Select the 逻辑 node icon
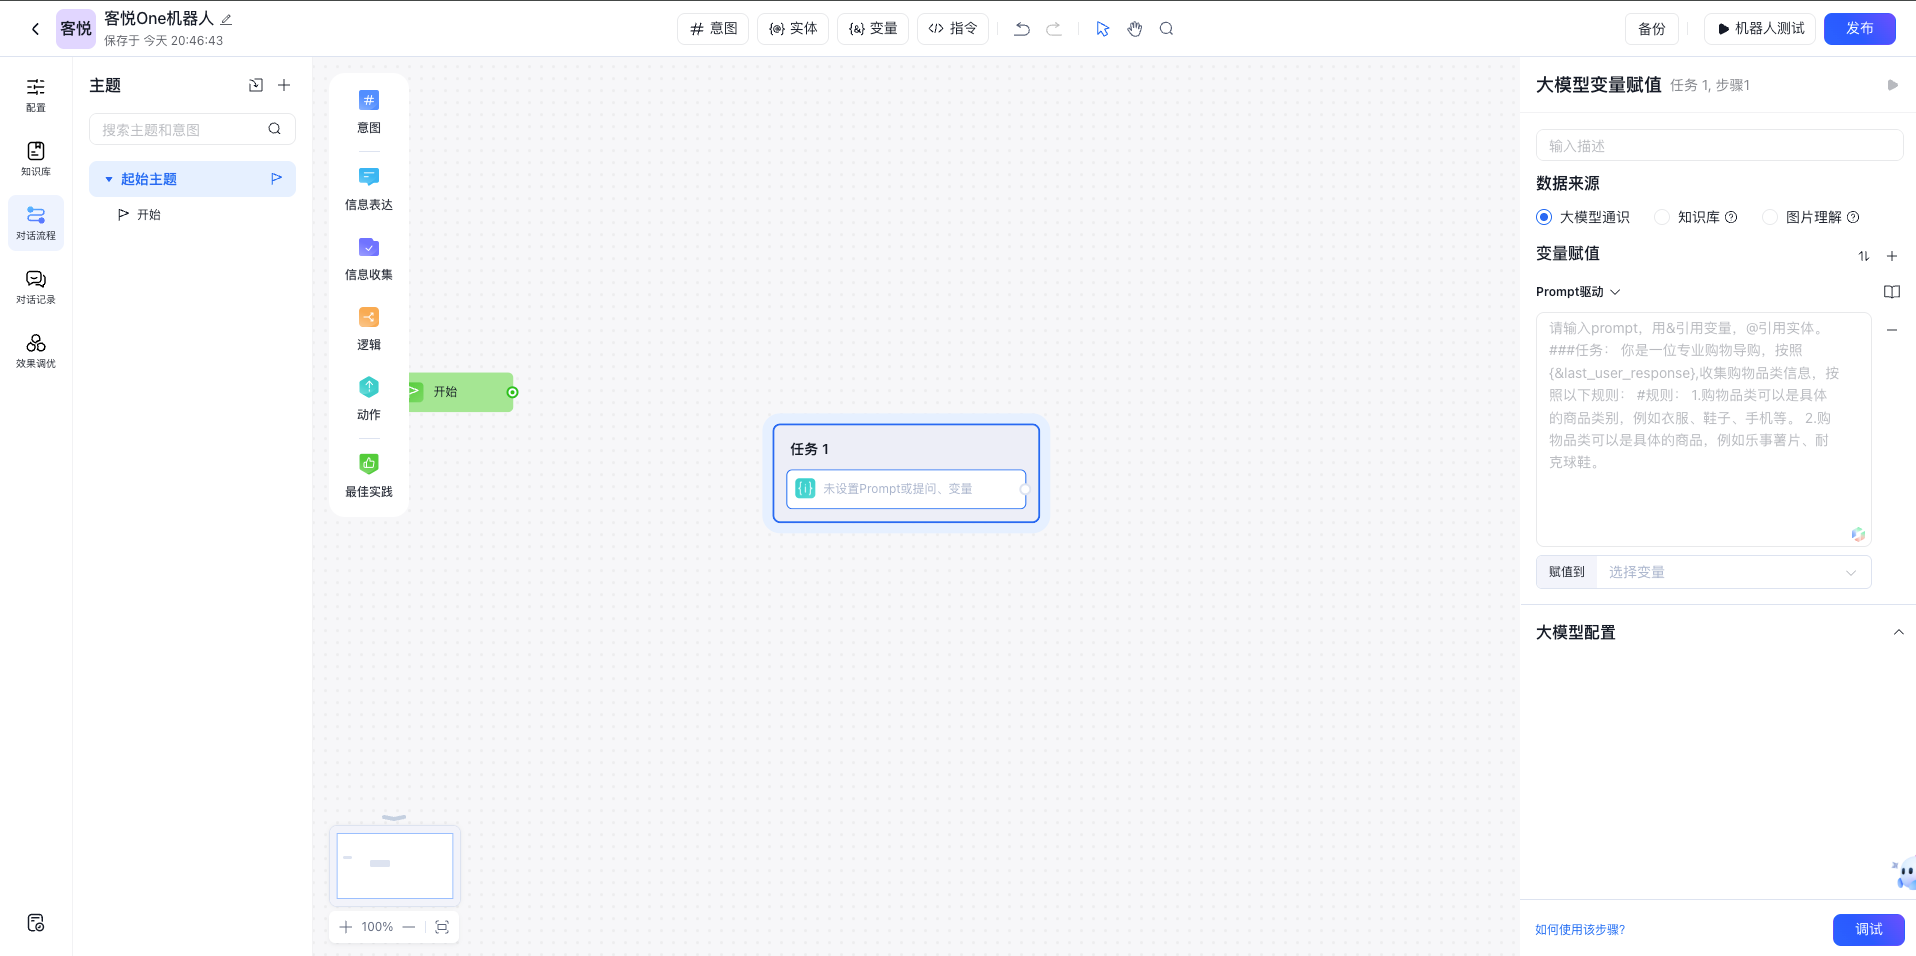 point(369,318)
